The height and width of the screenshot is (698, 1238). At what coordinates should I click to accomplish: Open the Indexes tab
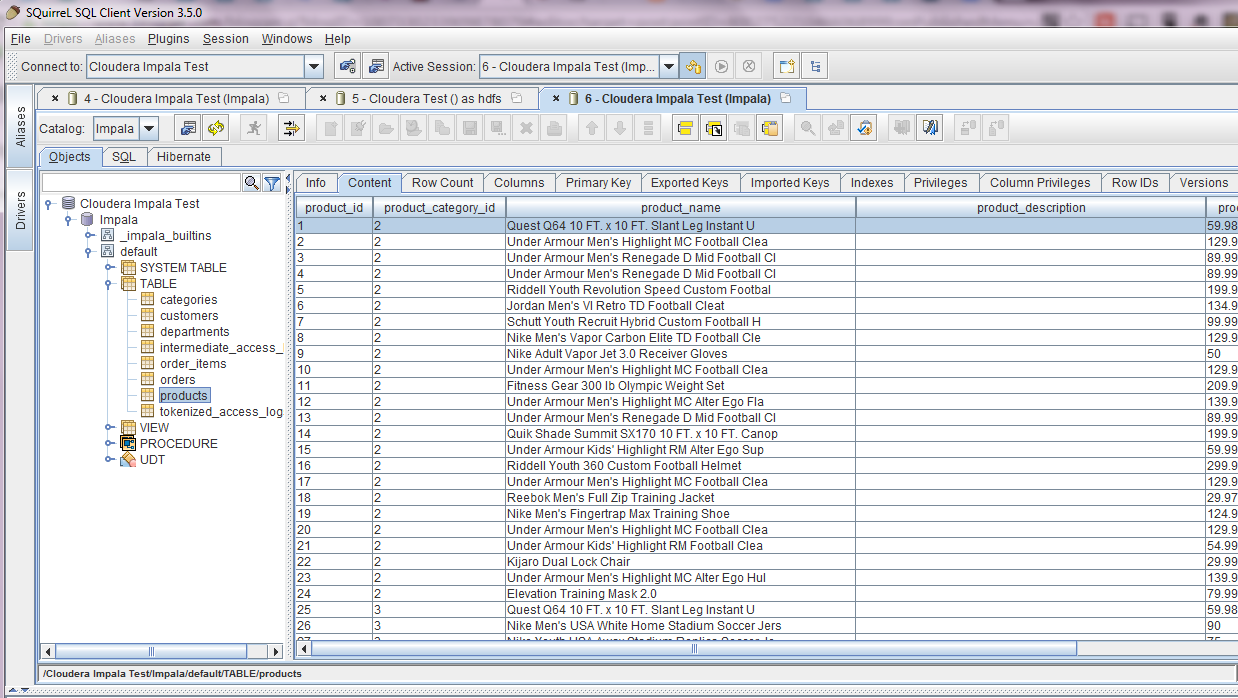(872, 183)
